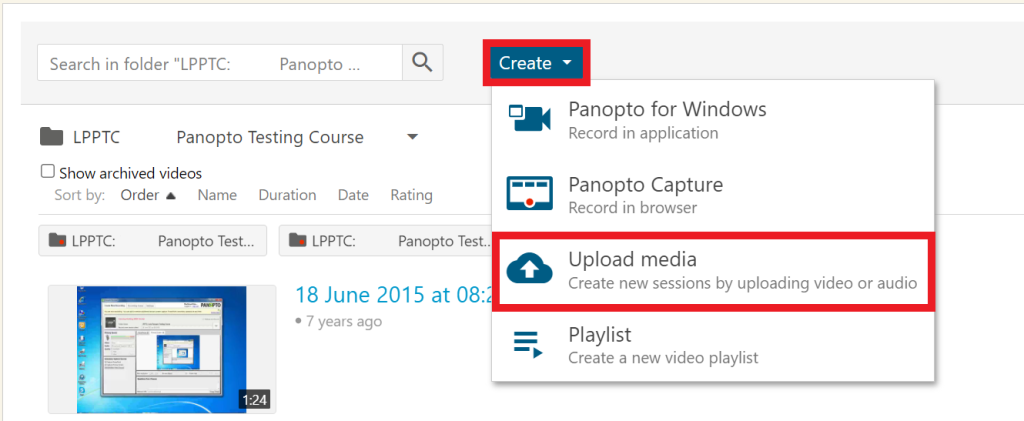Click the magnifying glass search icon
The height and width of the screenshot is (421, 1024).
[423, 63]
